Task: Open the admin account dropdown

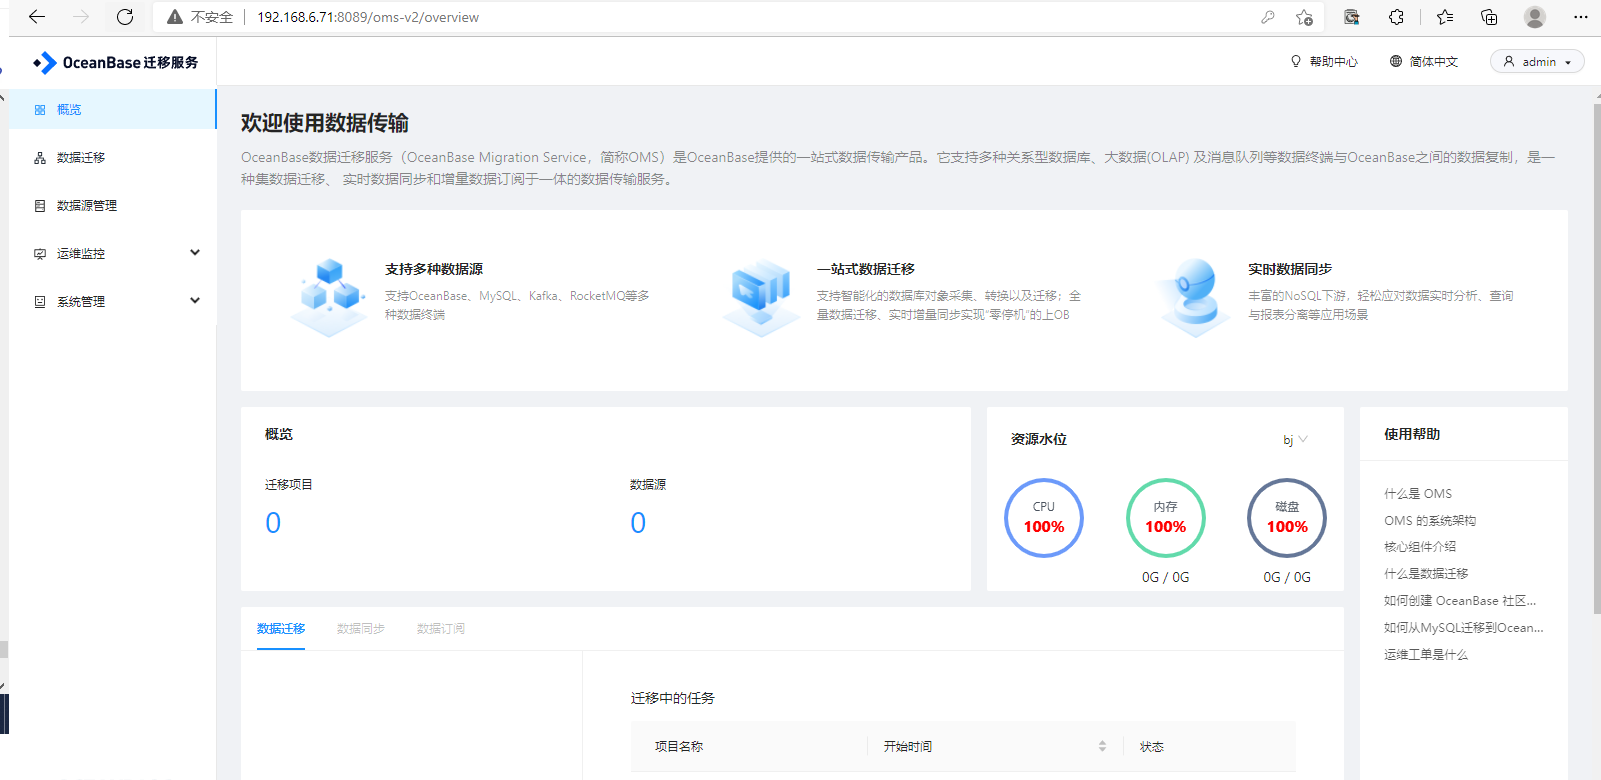Action: [x=1537, y=61]
